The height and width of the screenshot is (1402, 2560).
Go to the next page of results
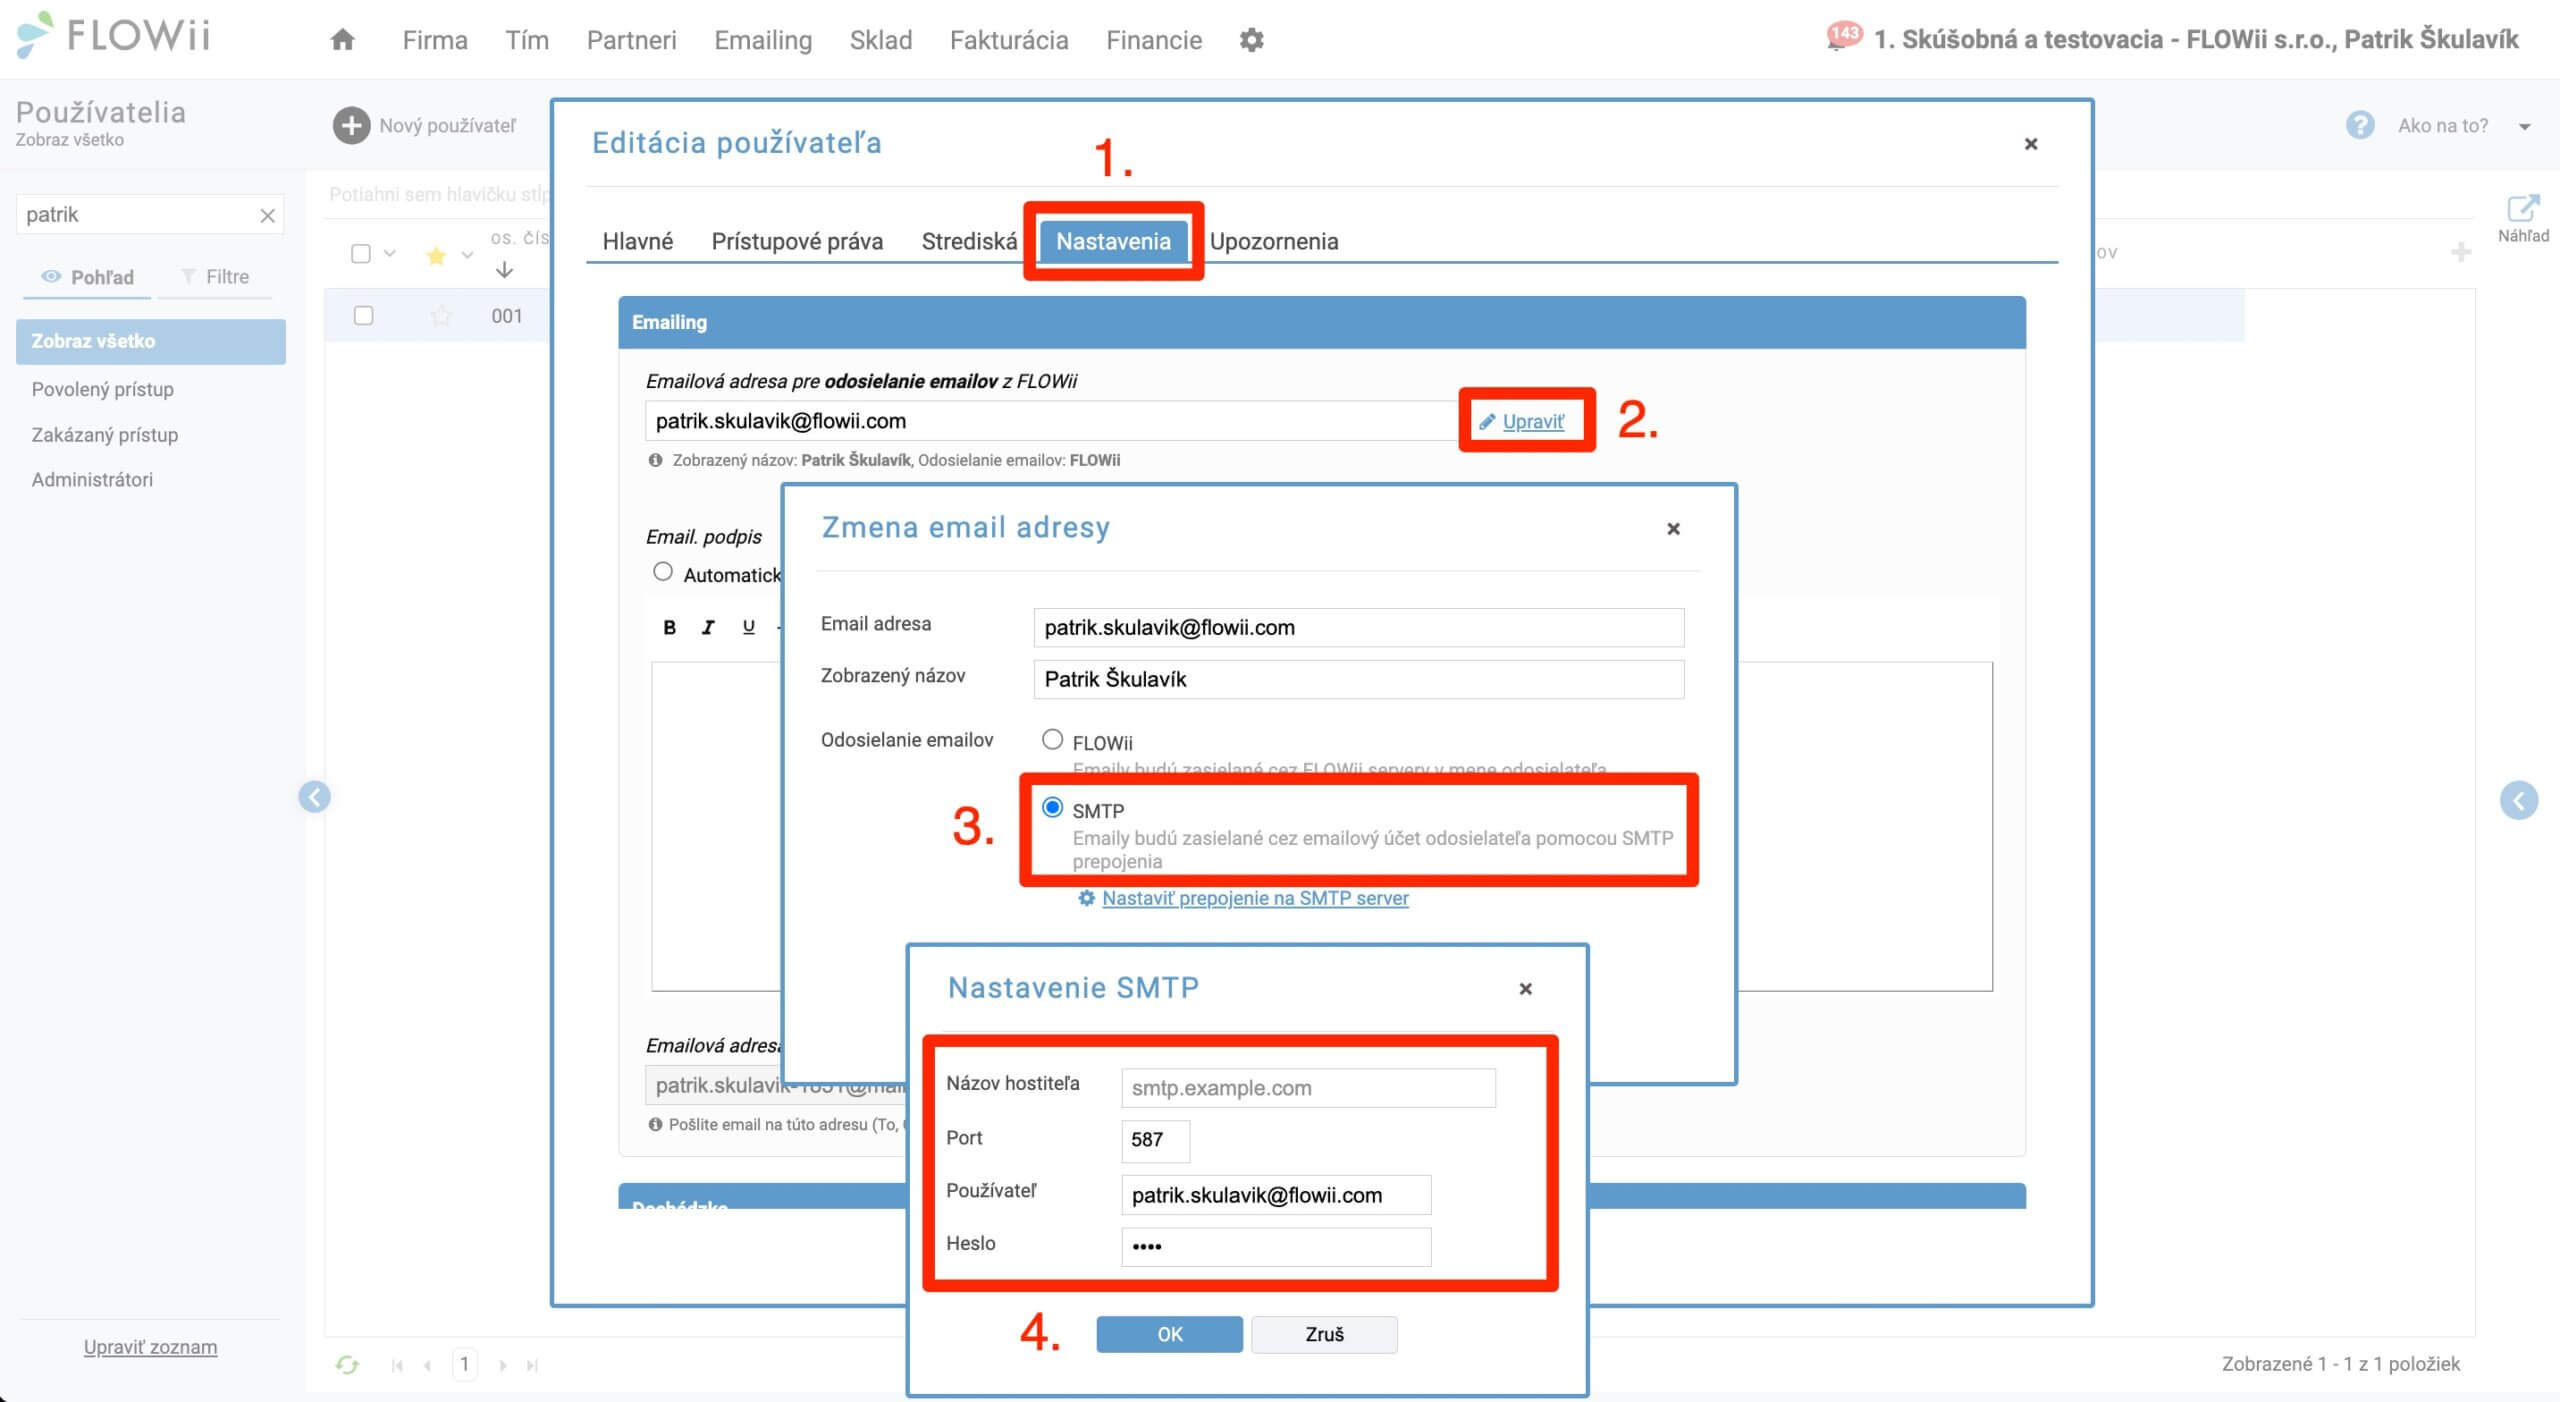(x=503, y=1365)
